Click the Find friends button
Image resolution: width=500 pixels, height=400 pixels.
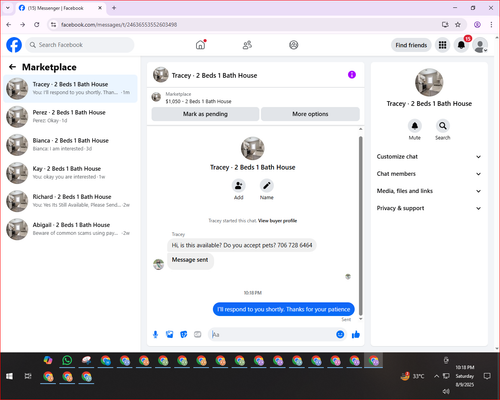411,45
